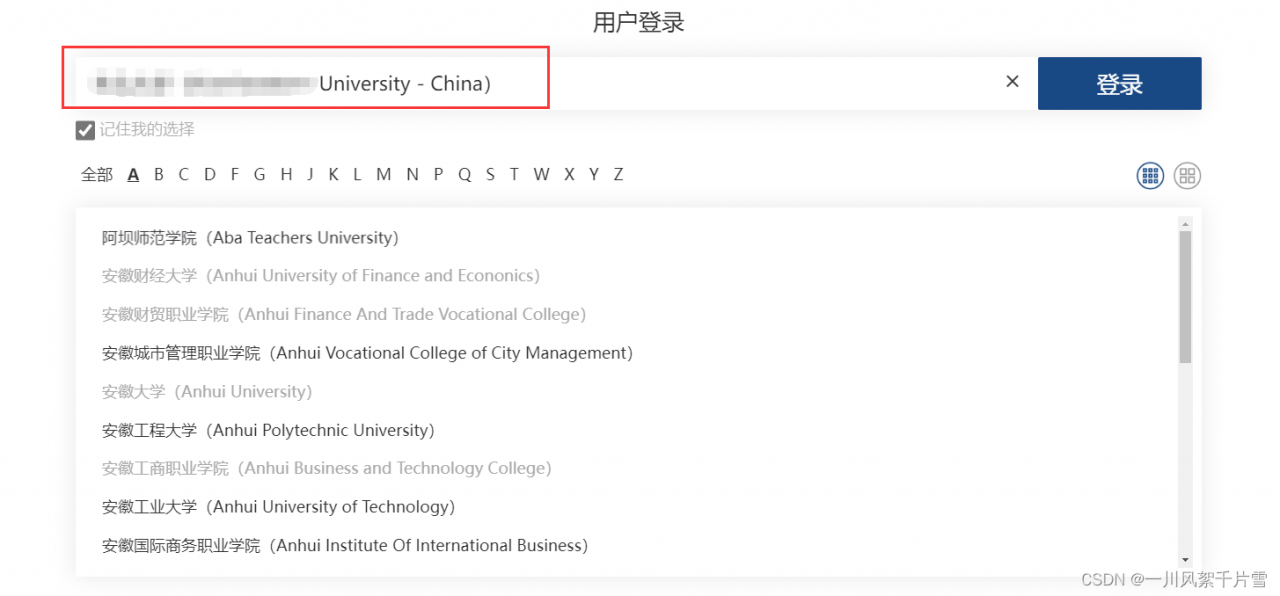Choose letter S in alphabet filter
Viewport: 1280px width, 596px height.
(490, 175)
